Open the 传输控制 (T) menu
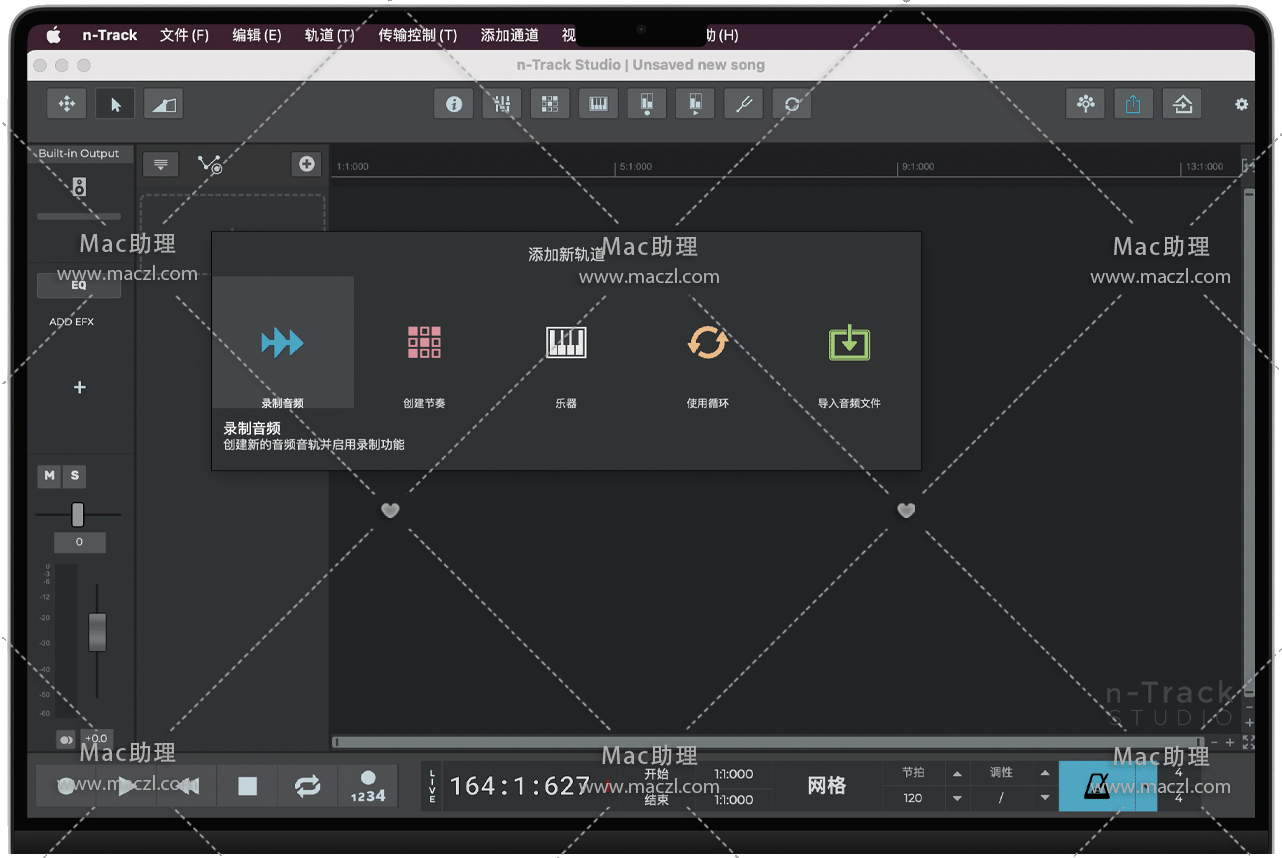The image size is (1282, 858). tap(417, 35)
